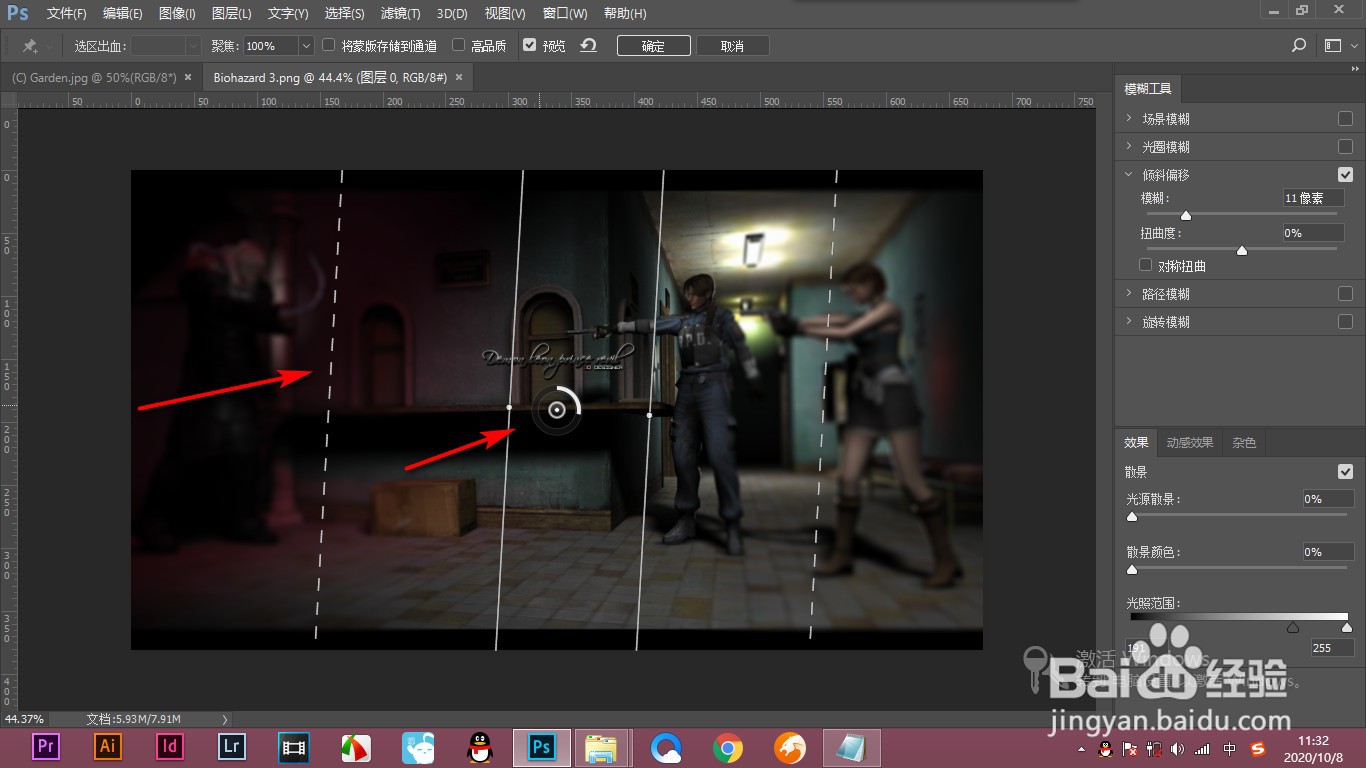
Task: Open the film strip app in taskbar
Action: click(294, 747)
